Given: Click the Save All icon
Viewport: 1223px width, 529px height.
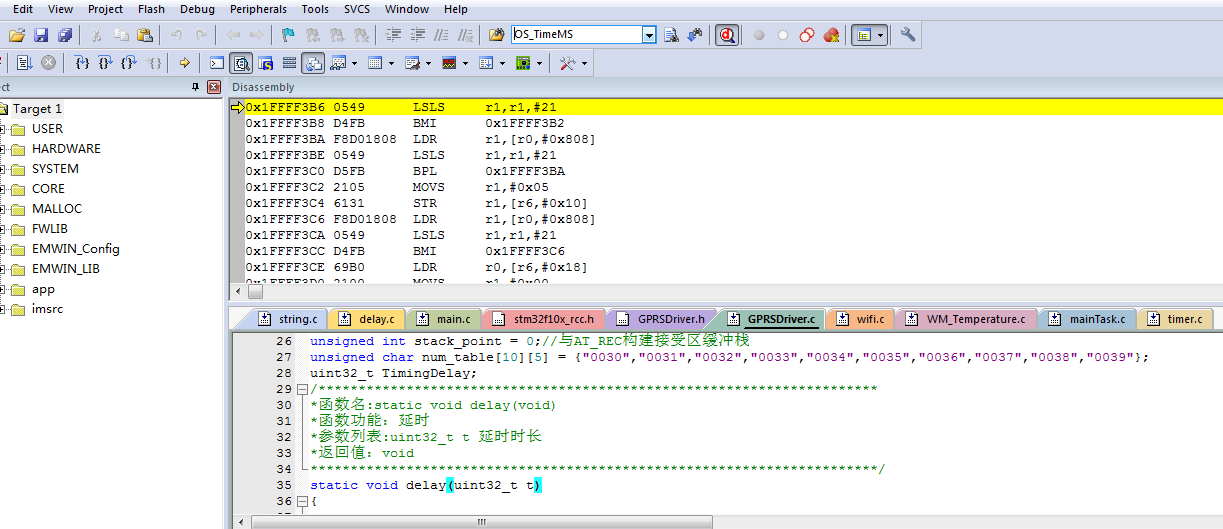Looking at the screenshot, I should pyautogui.click(x=65, y=35).
